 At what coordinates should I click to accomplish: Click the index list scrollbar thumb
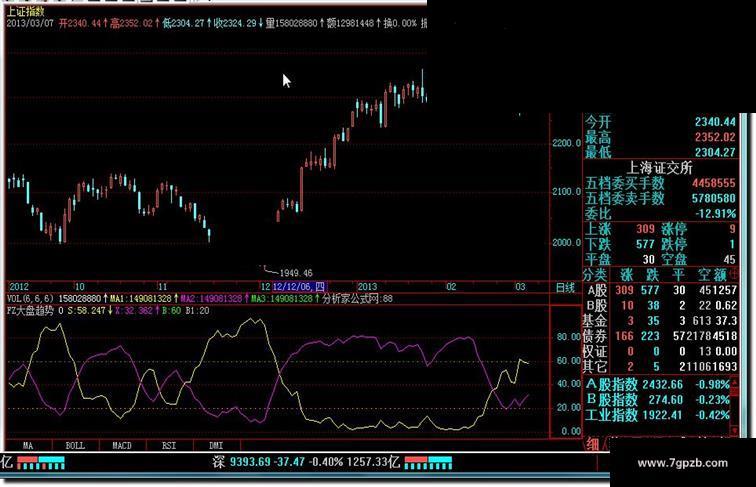[734, 391]
